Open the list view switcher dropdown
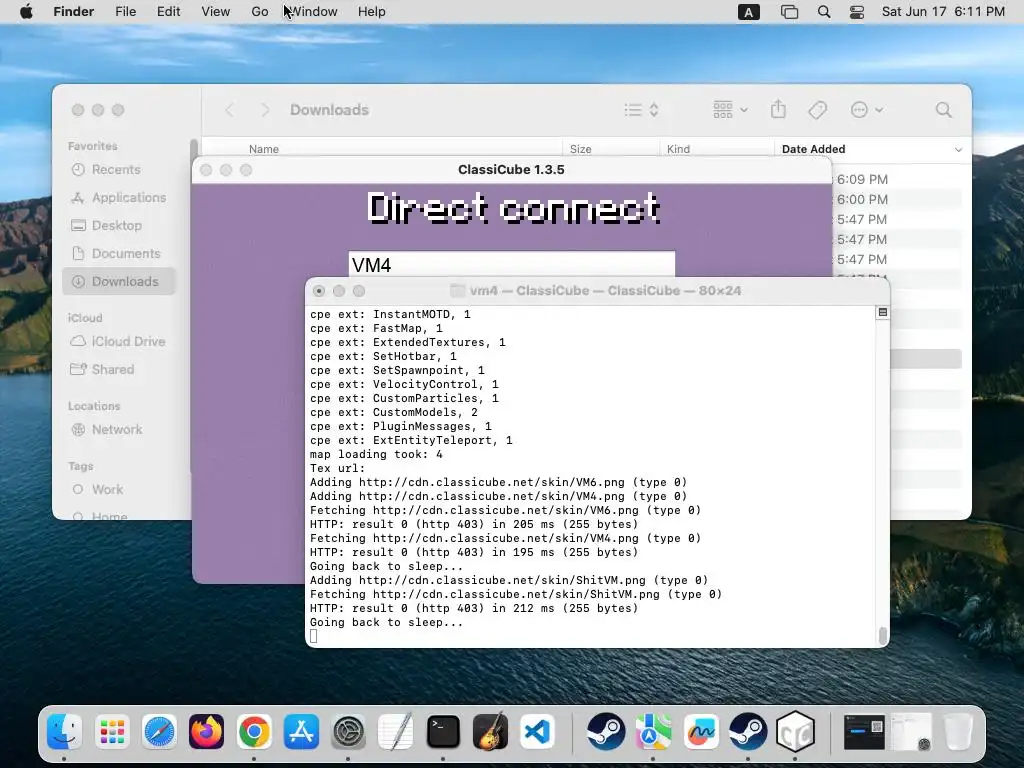The image size is (1024, 768). 641,110
